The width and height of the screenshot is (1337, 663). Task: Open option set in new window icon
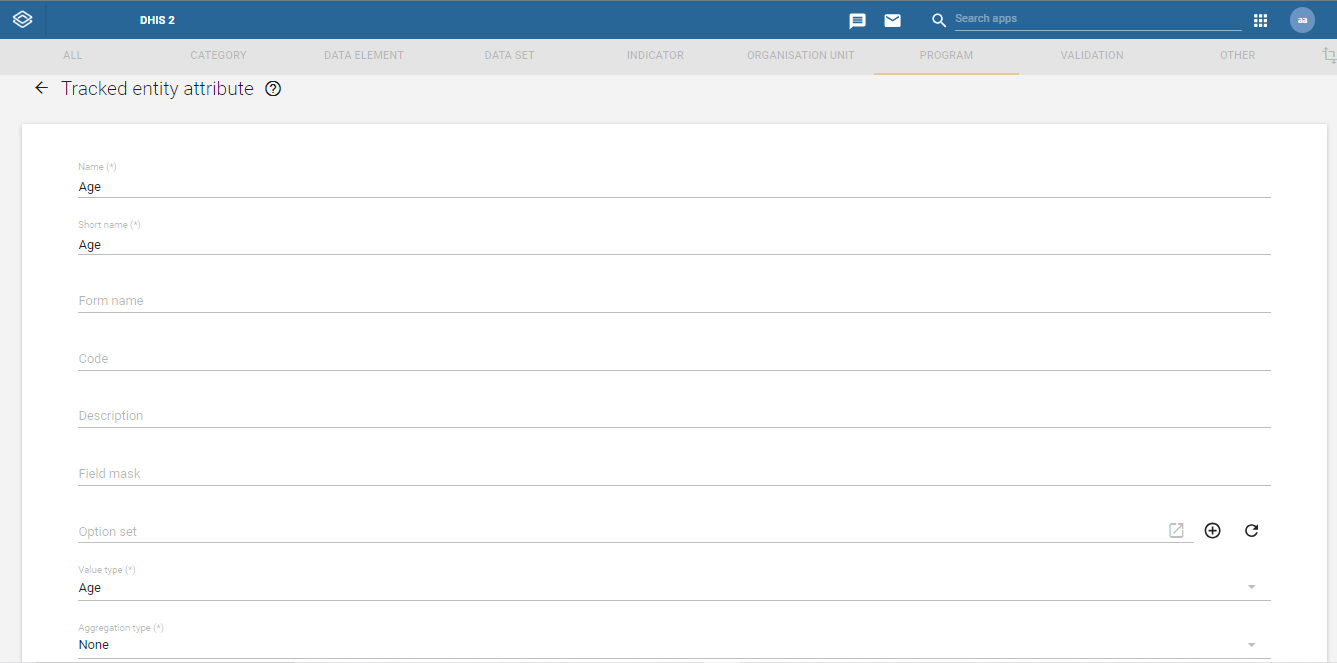point(1176,531)
